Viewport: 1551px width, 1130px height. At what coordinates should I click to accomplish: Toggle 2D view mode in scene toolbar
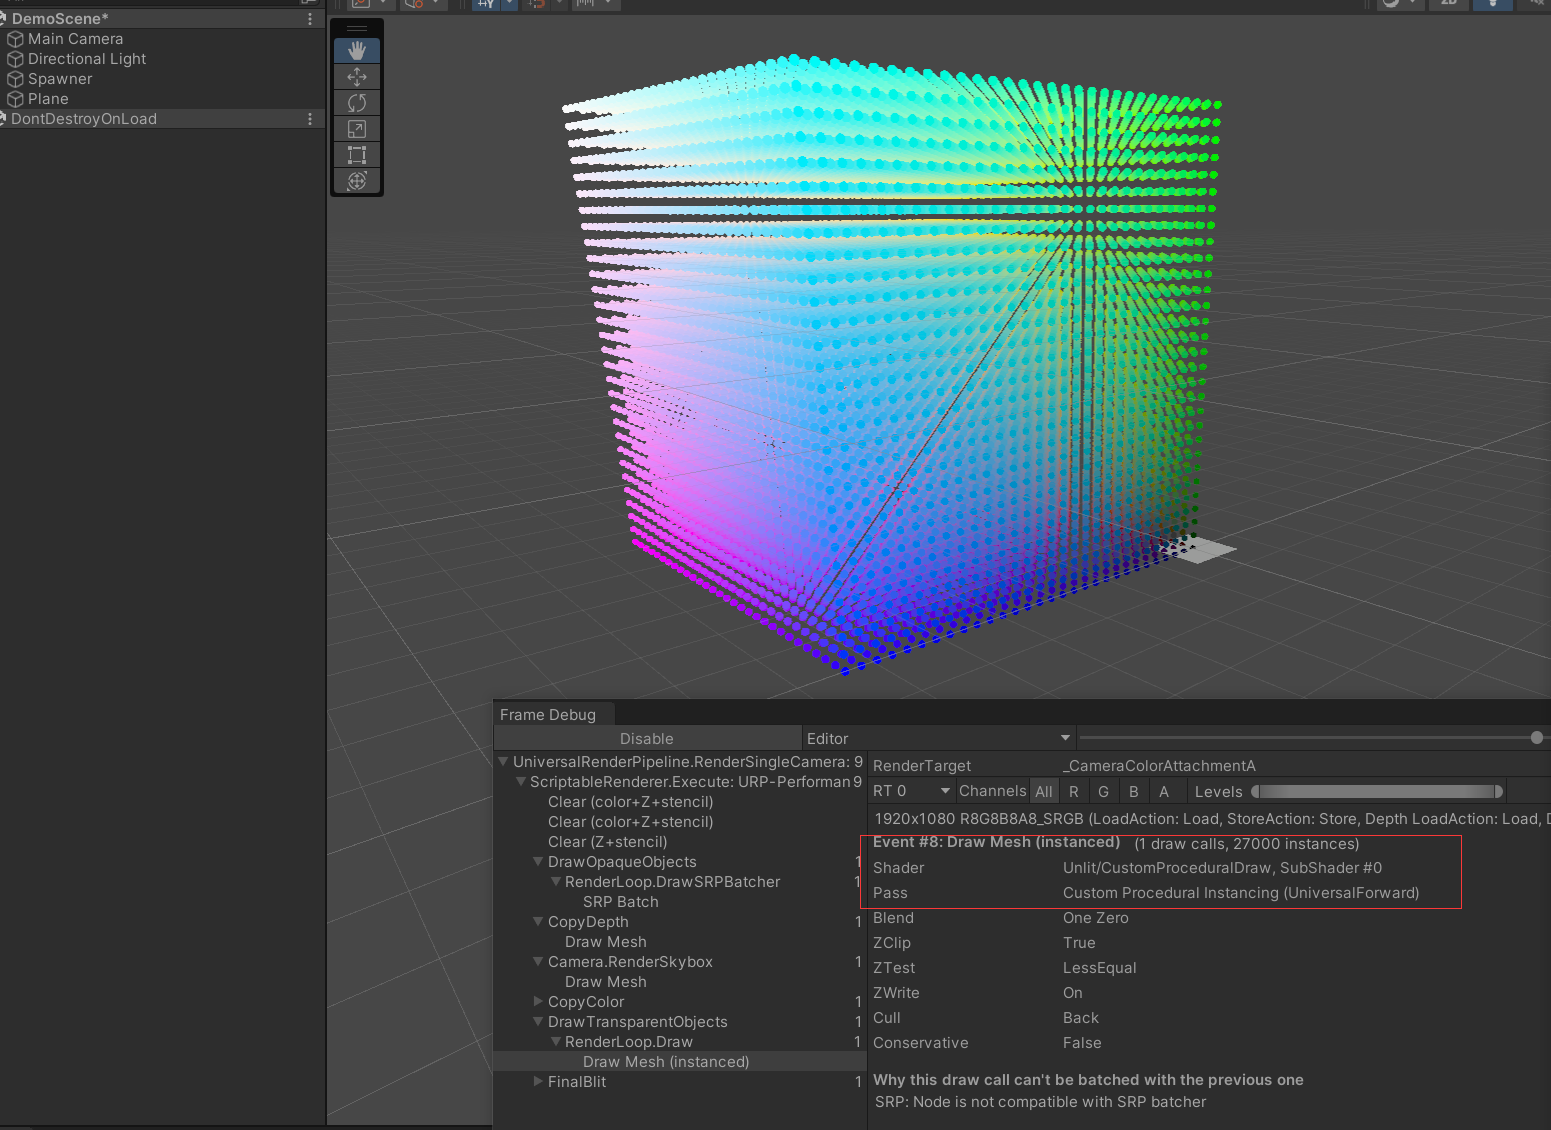tap(1448, 5)
